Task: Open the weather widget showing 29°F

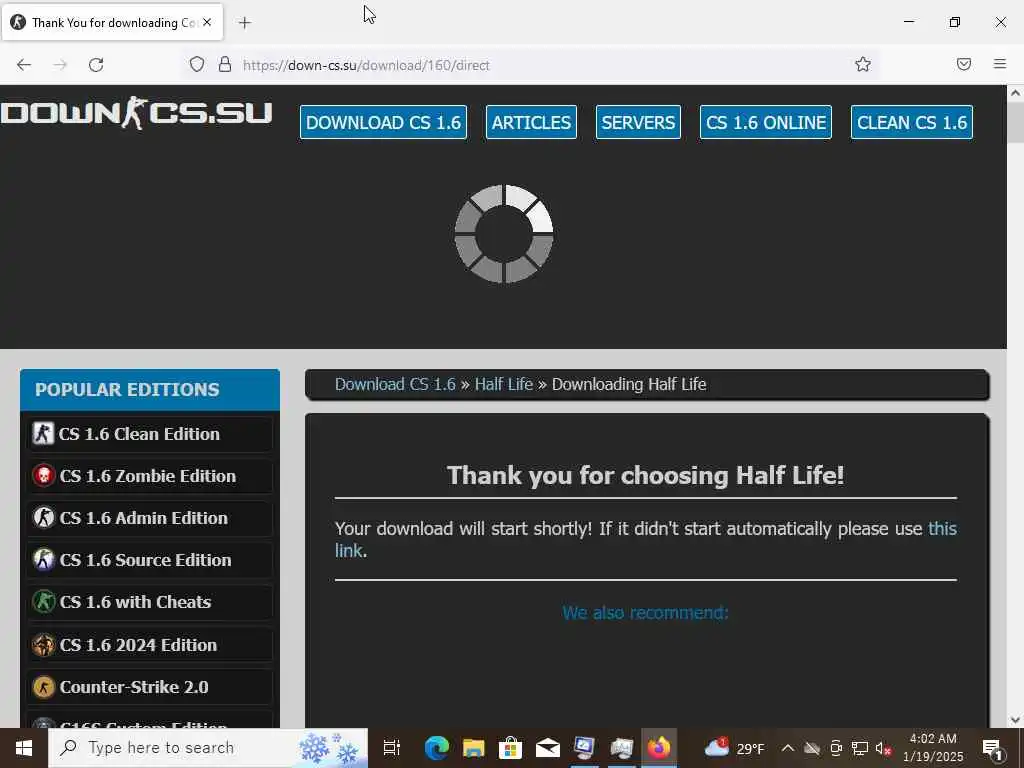Action: (735, 748)
